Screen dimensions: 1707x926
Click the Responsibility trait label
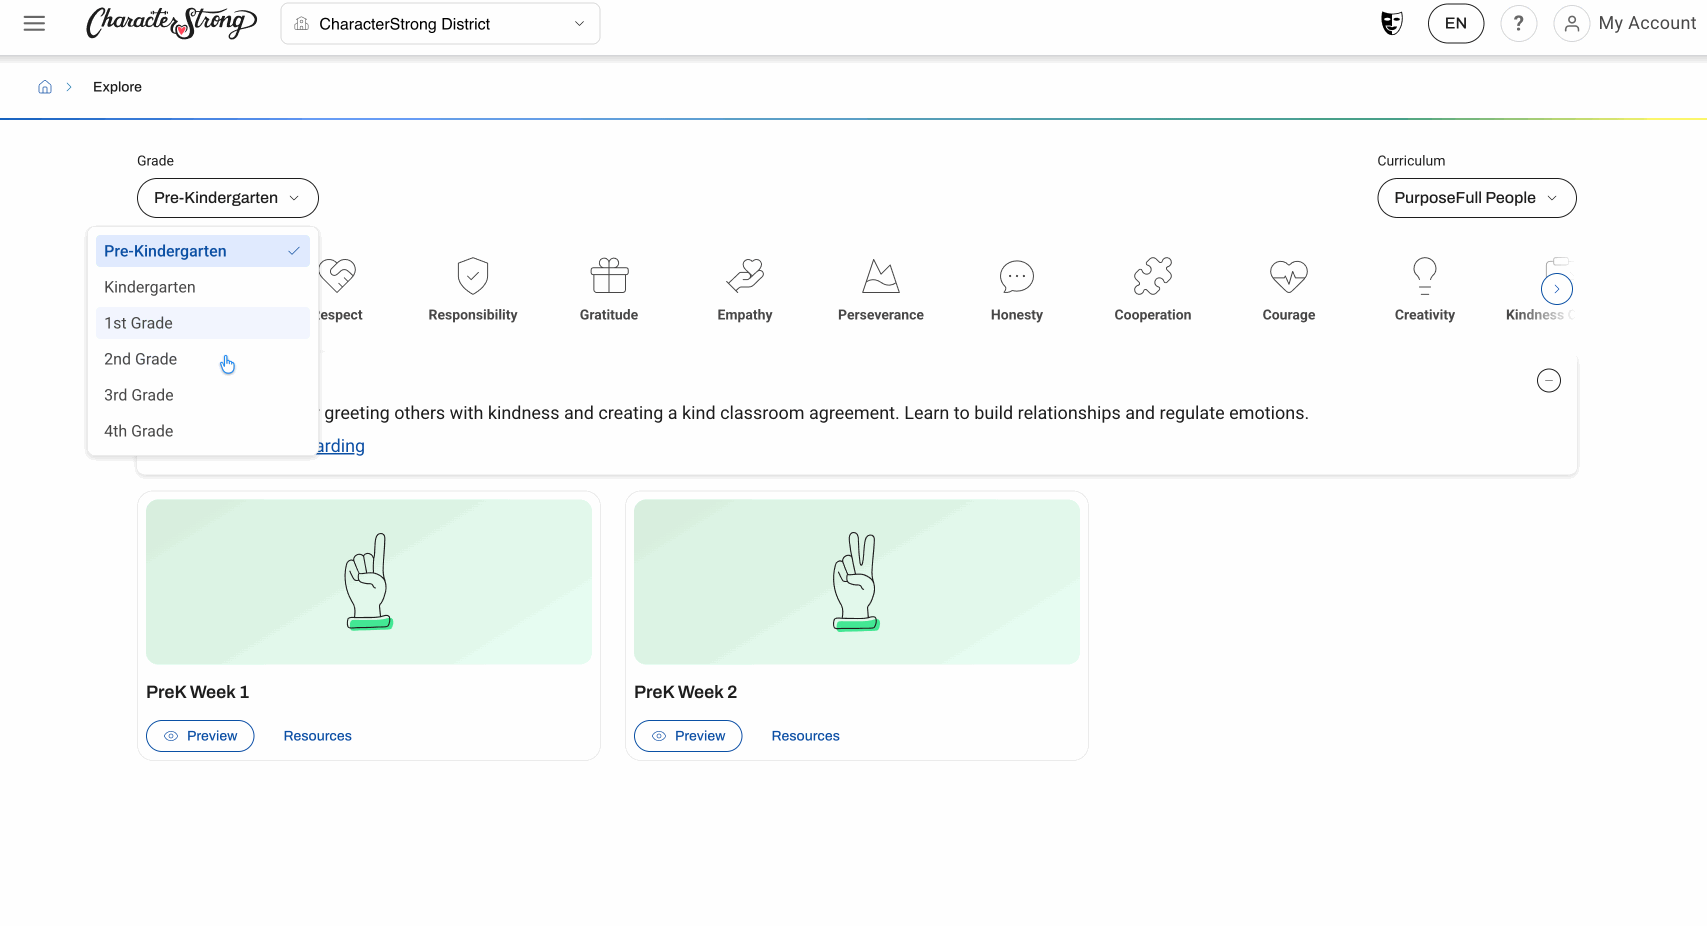click(x=473, y=315)
